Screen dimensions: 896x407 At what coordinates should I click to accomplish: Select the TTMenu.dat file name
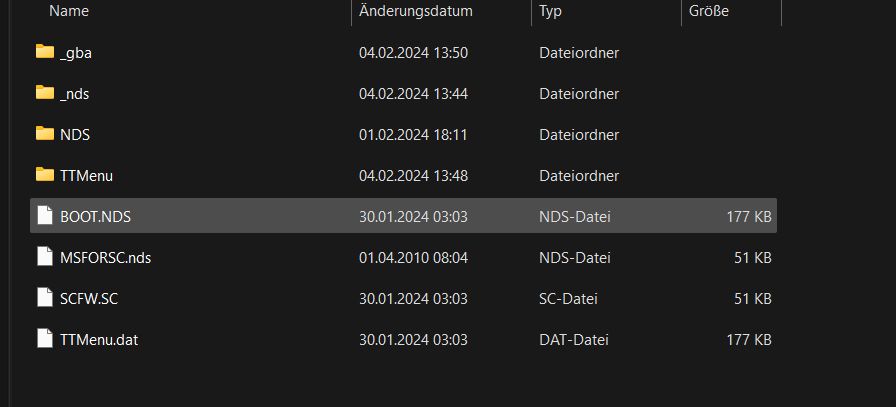point(99,340)
